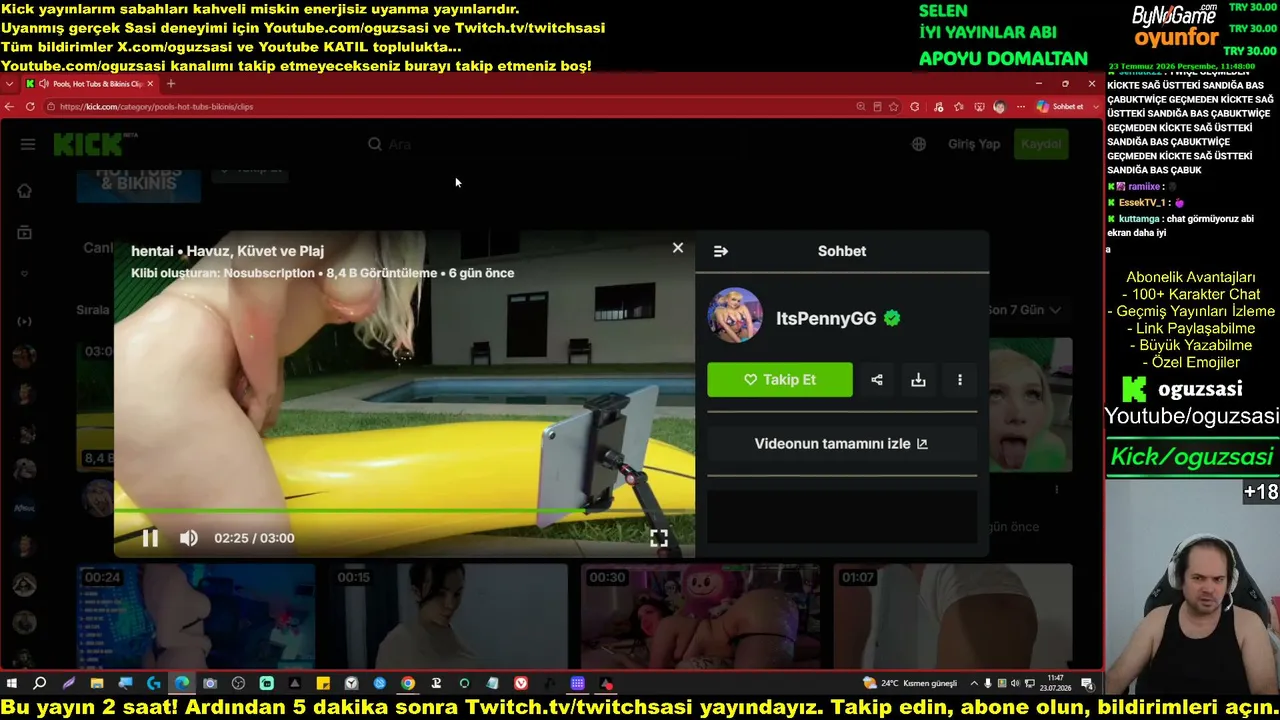Follow the channel with Takip Et
Screen dimensions: 1280x720
(780, 380)
